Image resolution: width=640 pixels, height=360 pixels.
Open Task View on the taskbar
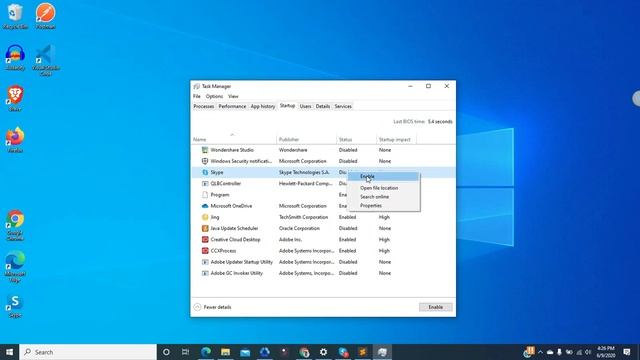coord(186,352)
